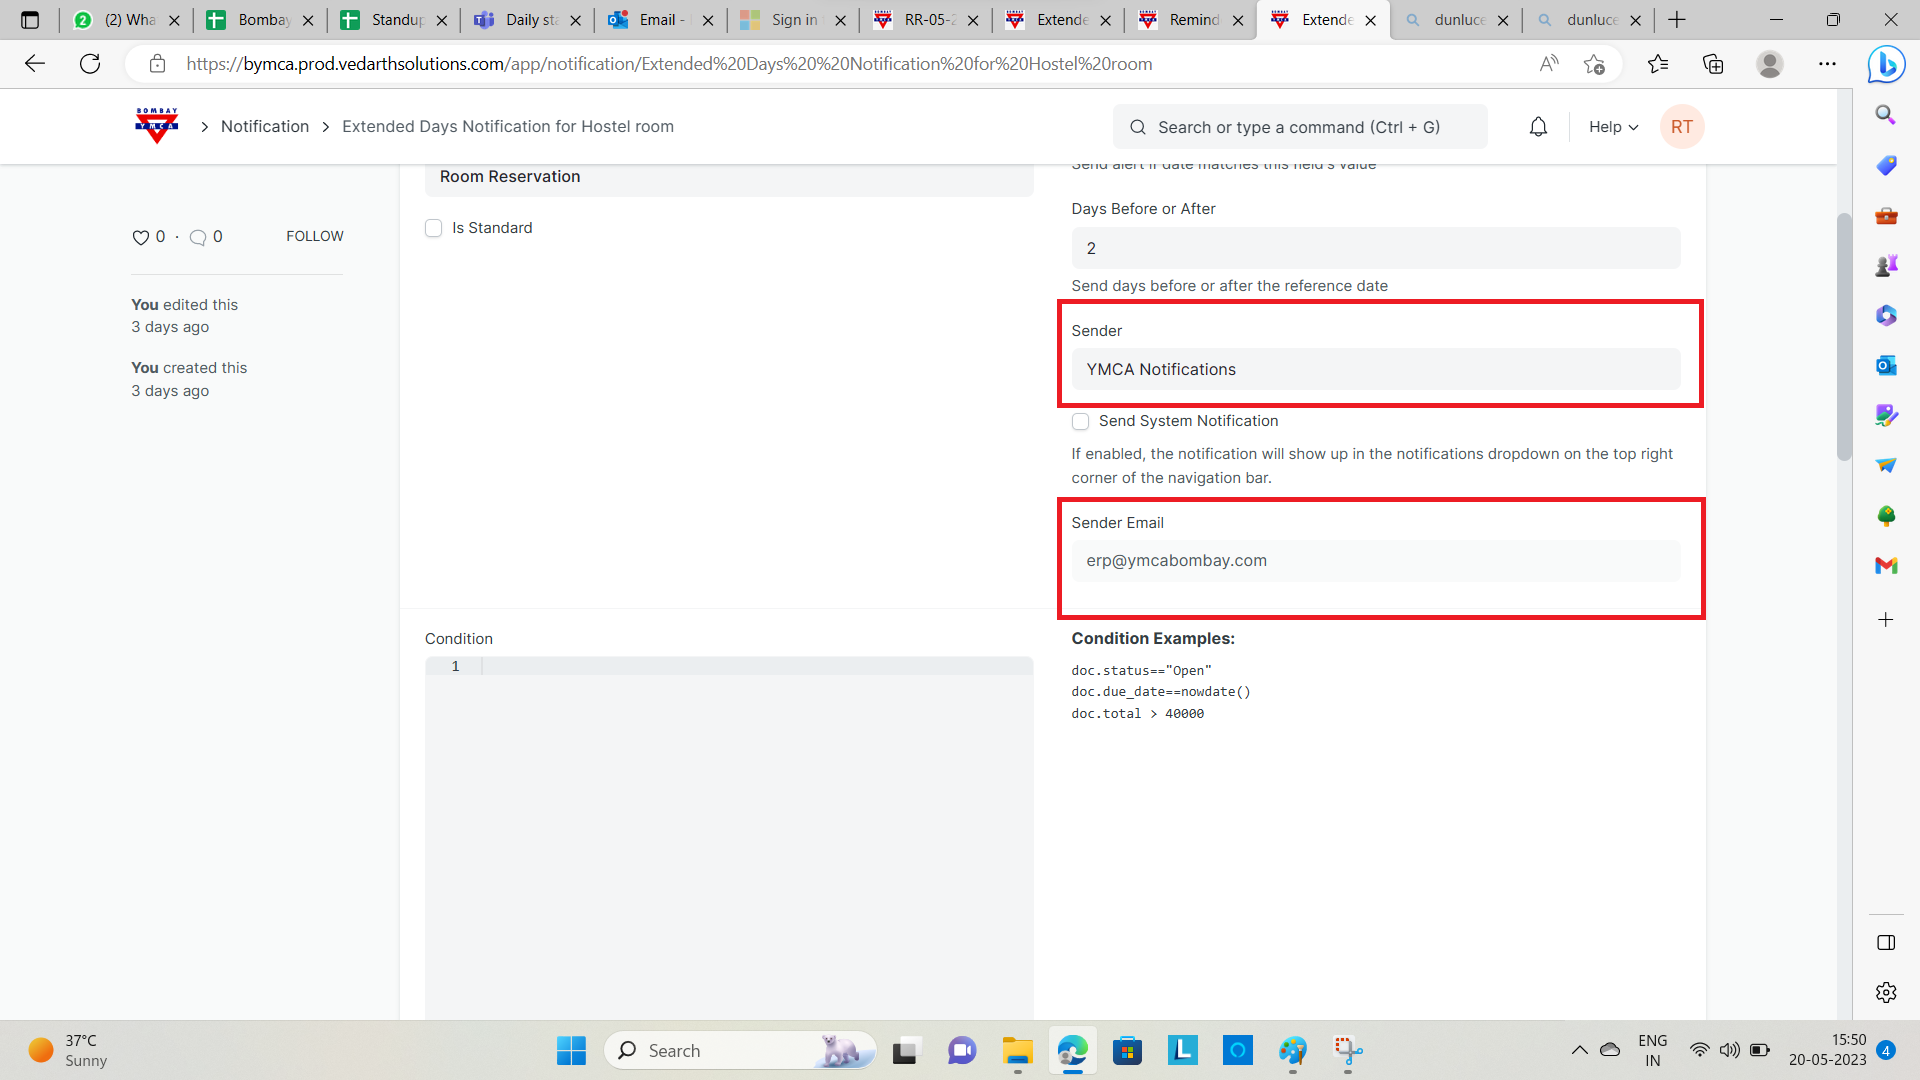Screen dimensions: 1920x1080
Task: Click the Bombay YMCA logo
Action: 156,126
